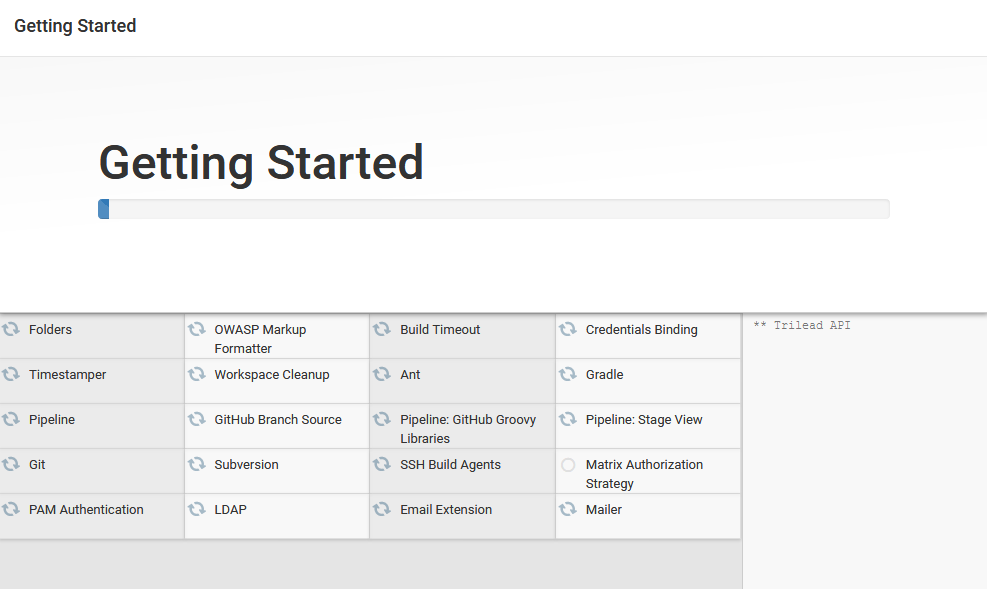Click the Timestamper installation spinner icon

tap(10, 373)
